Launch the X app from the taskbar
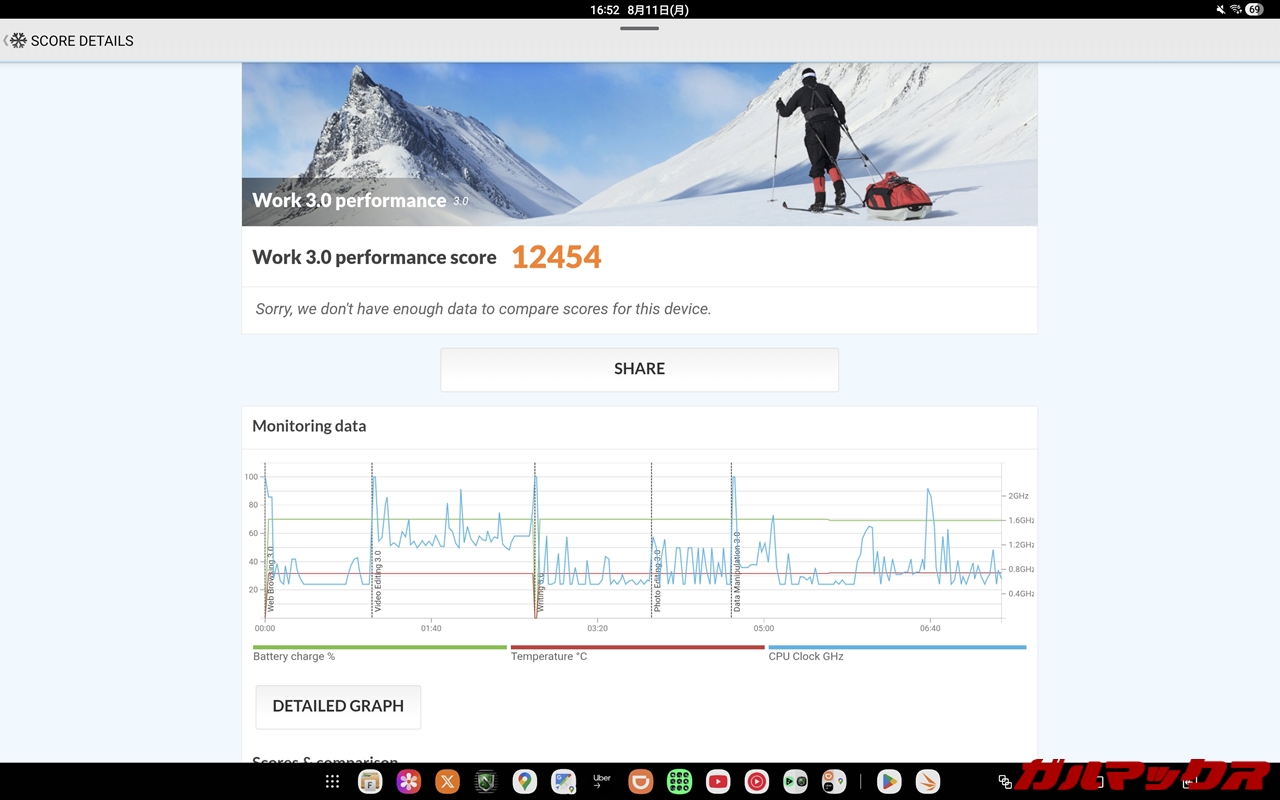1280x800 pixels. coord(447,782)
